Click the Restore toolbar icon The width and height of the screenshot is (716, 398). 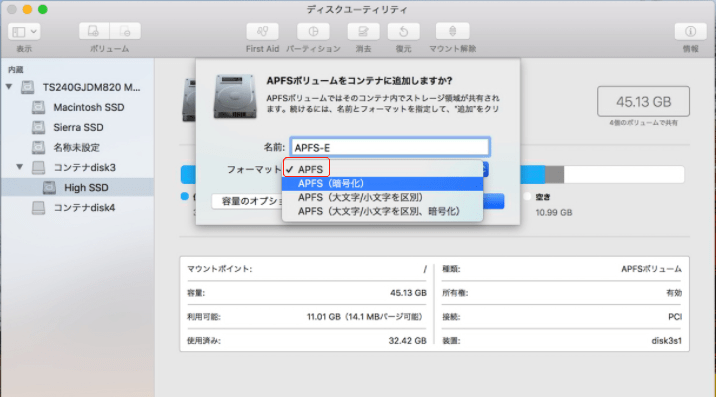[404, 31]
